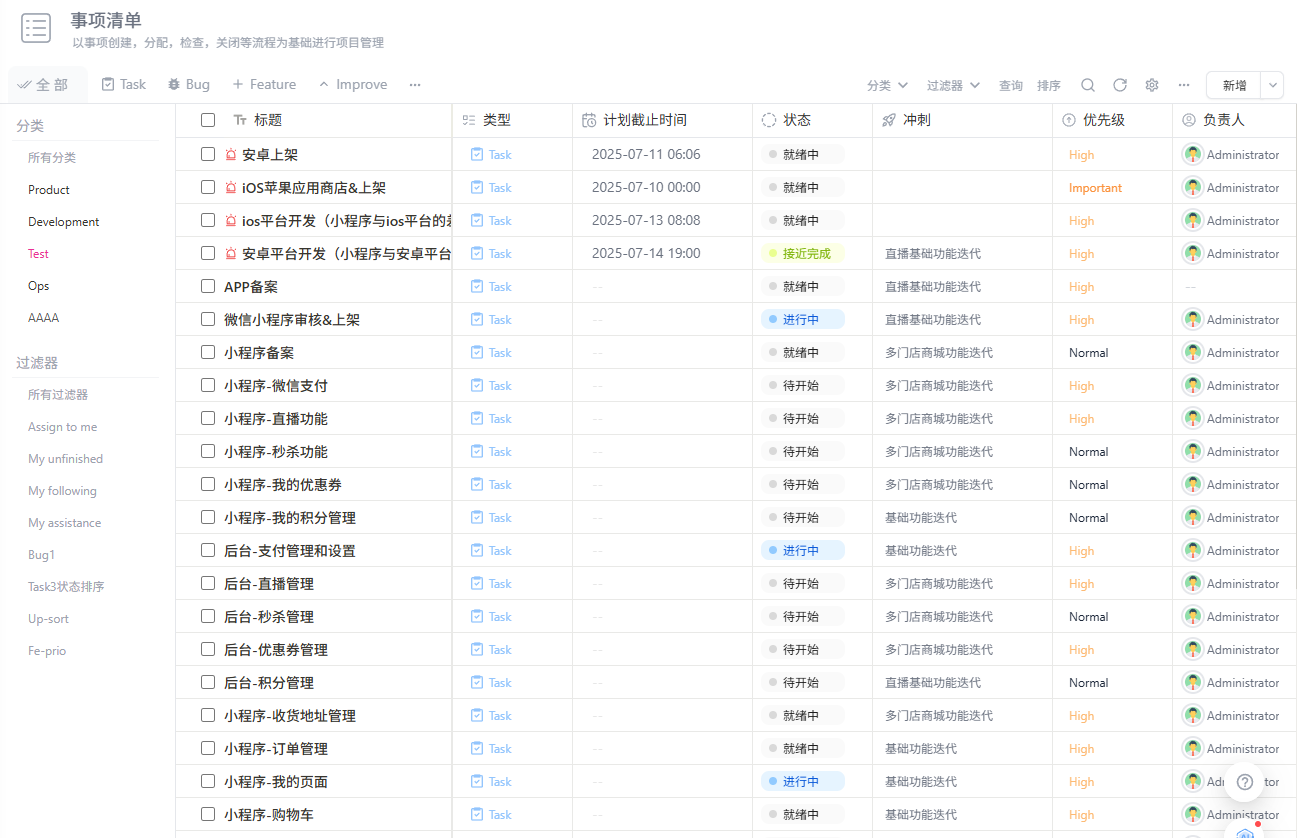Check the box for 安卓上架
The width and height of the screenshot is (1297, 838).
(x=208, y=155)
